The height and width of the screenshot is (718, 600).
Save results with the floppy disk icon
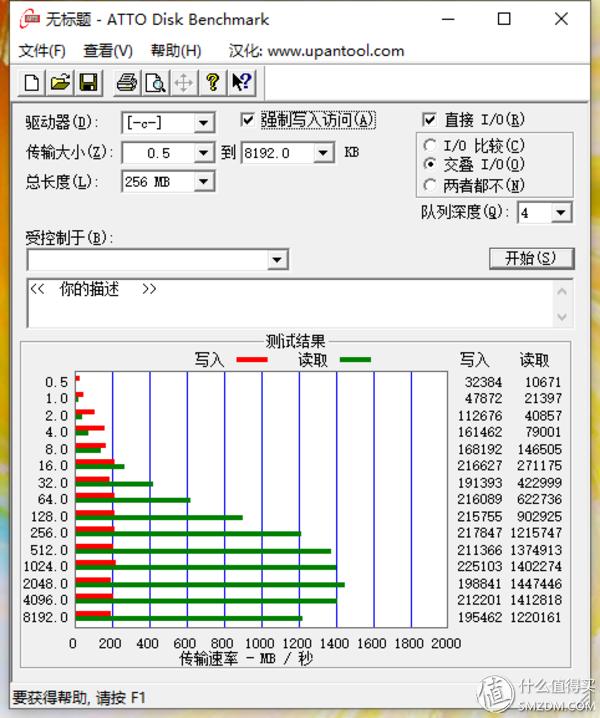click(x=88, y=83)
